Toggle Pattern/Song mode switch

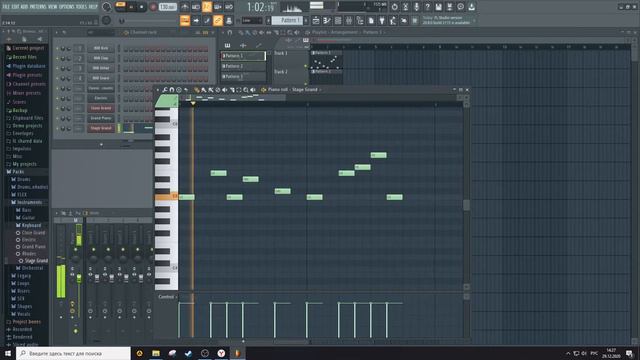pyautogui.click(x=120, y=7)
